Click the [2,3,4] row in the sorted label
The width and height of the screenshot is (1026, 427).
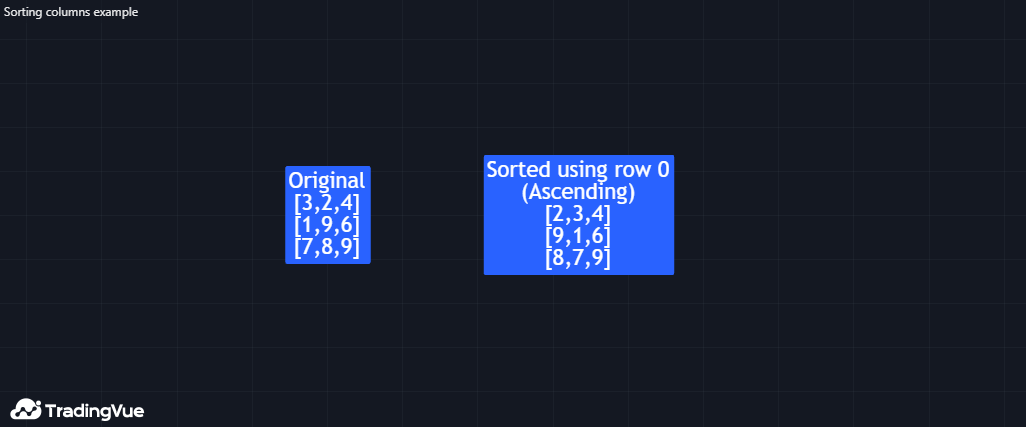578,214
